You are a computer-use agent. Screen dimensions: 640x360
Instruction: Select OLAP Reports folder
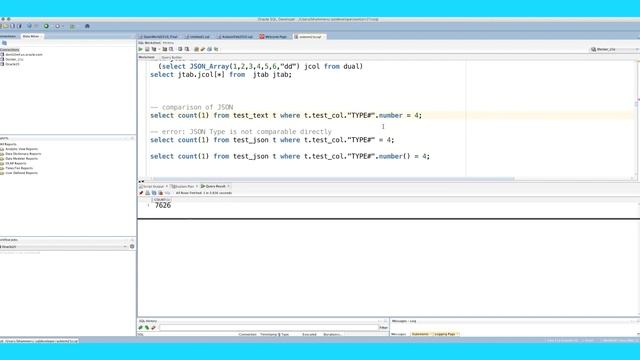click(13, 163)
